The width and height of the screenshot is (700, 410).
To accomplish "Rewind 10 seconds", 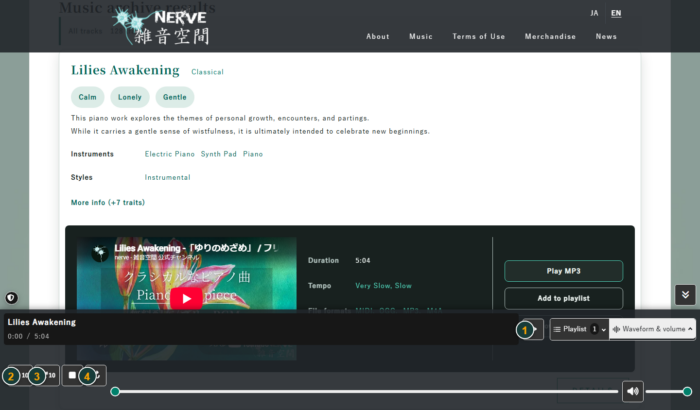I will click(x=20, y=375).
